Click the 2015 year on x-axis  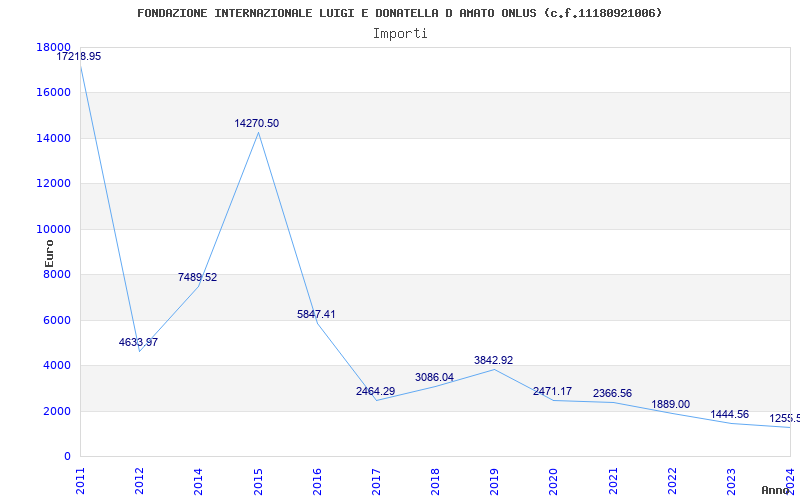(258, 479)
